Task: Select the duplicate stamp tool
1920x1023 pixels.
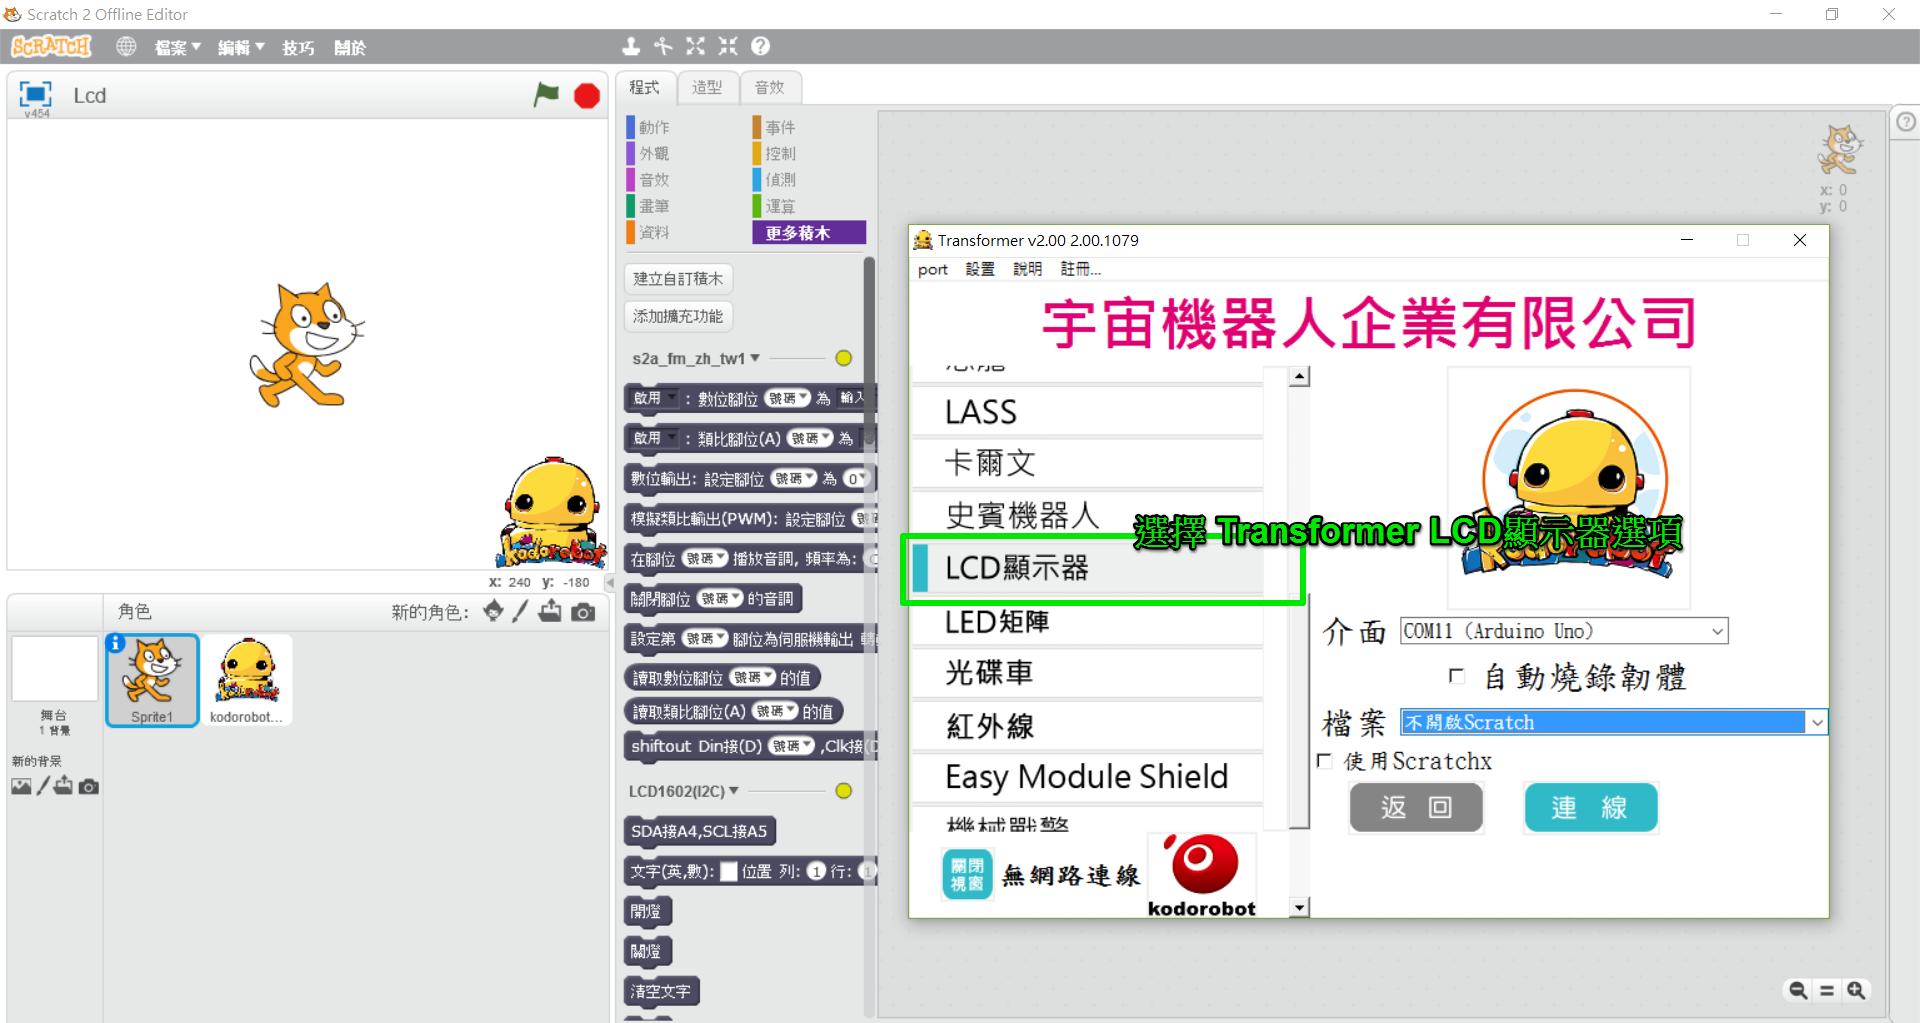Action: coord(631,46)
